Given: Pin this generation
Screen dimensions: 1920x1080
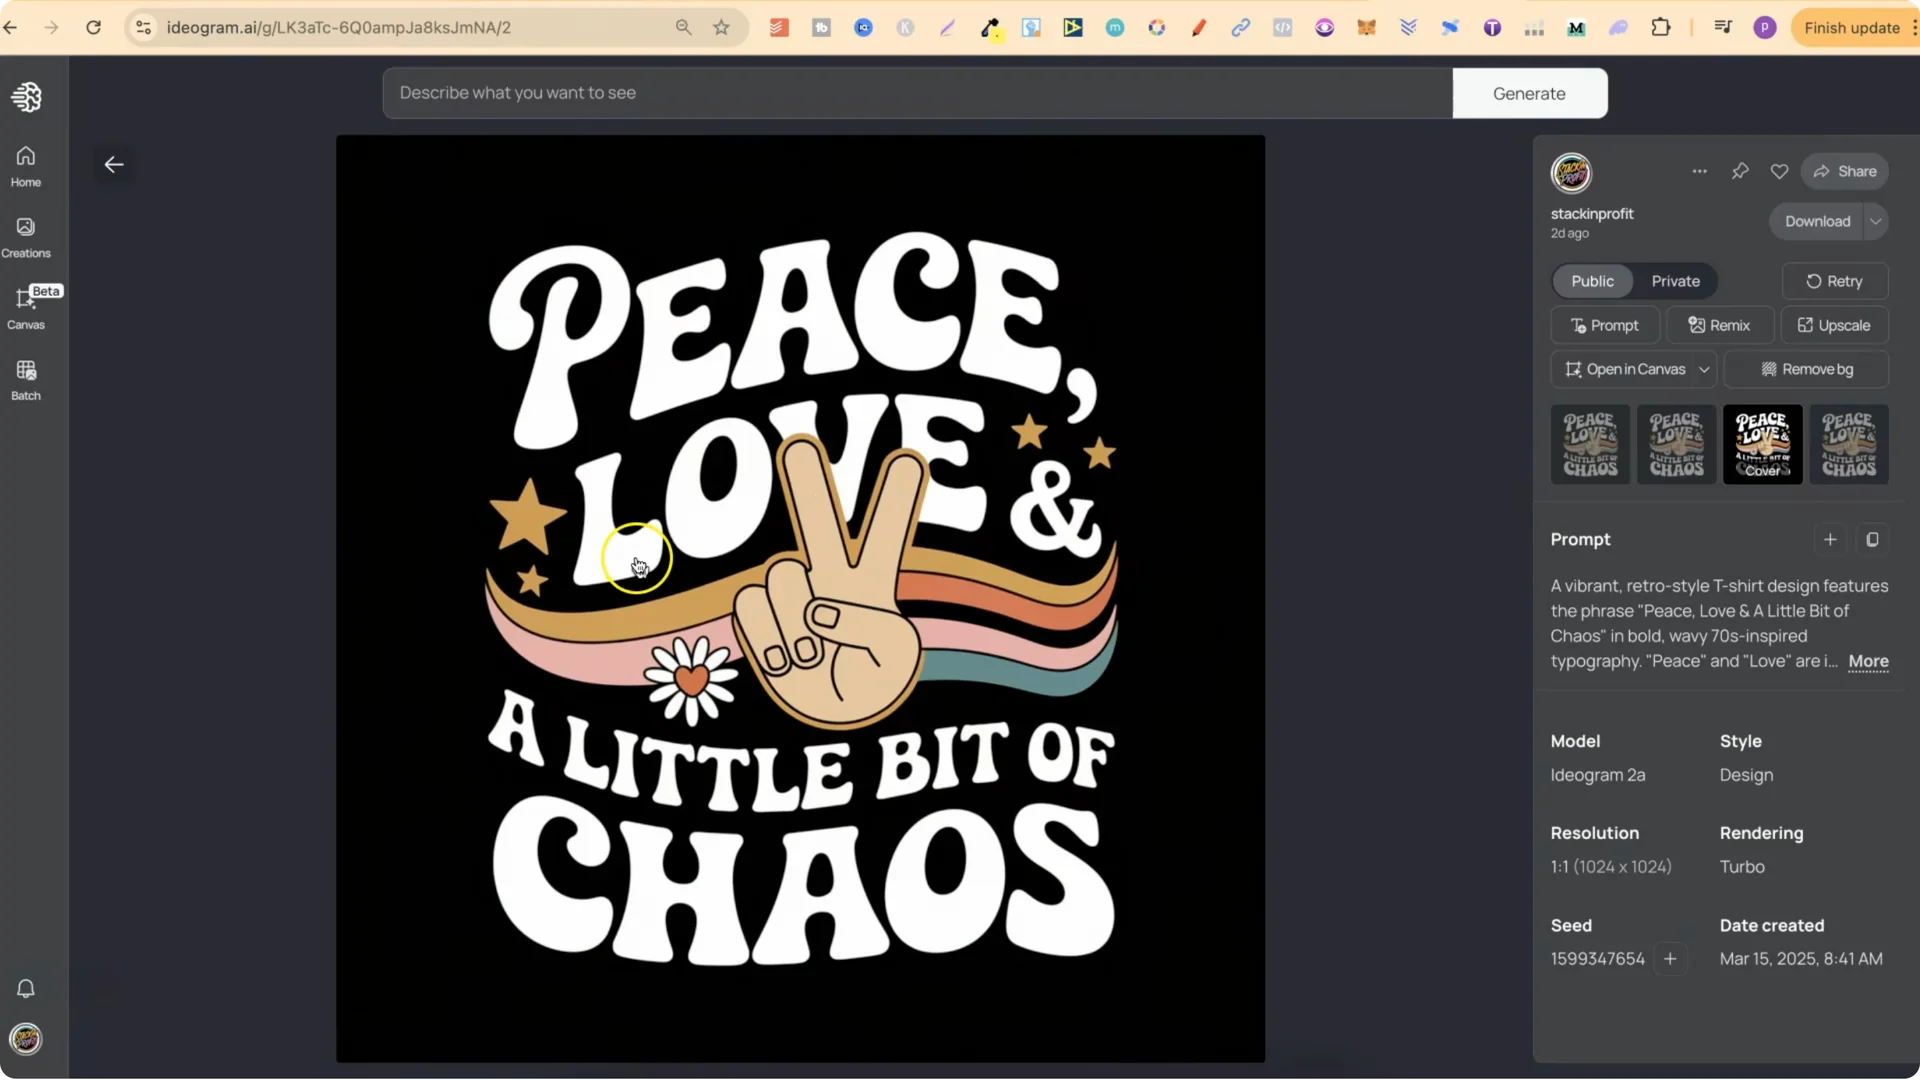Looking at the screenshot, I should [1740, 171].
